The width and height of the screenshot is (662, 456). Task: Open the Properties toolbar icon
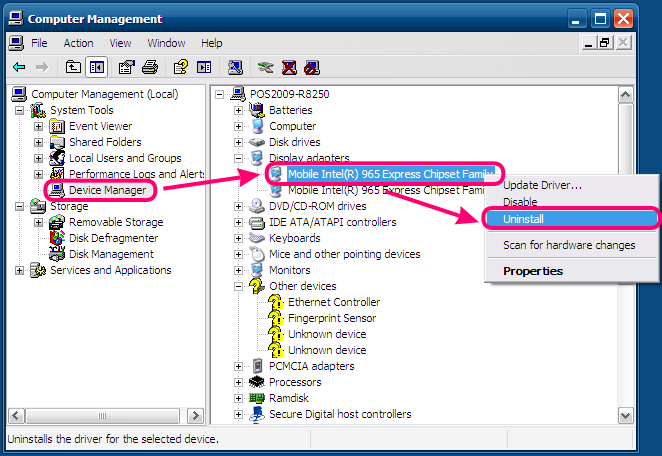click(126, 67)
